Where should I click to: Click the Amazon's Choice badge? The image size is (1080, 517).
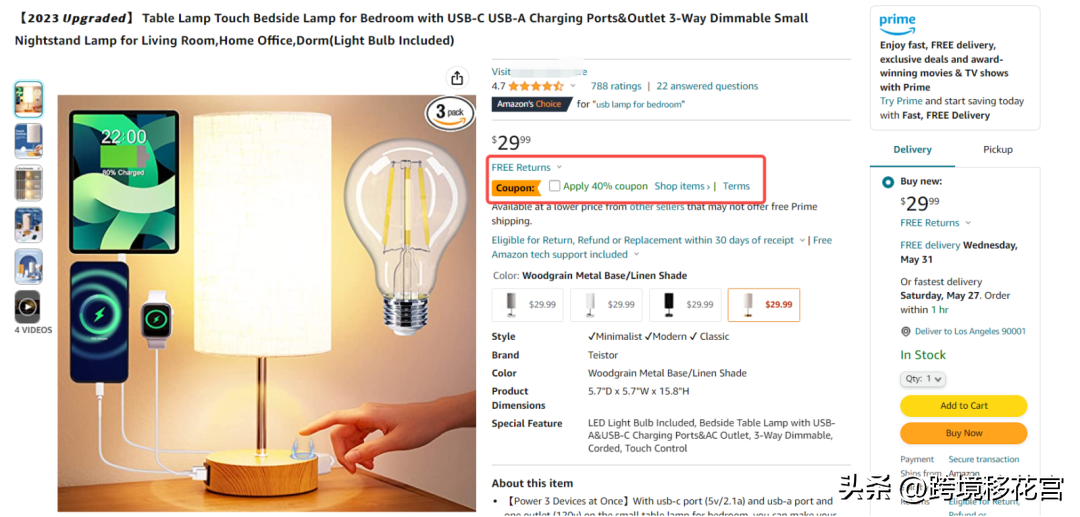click(x=531, y=104)
